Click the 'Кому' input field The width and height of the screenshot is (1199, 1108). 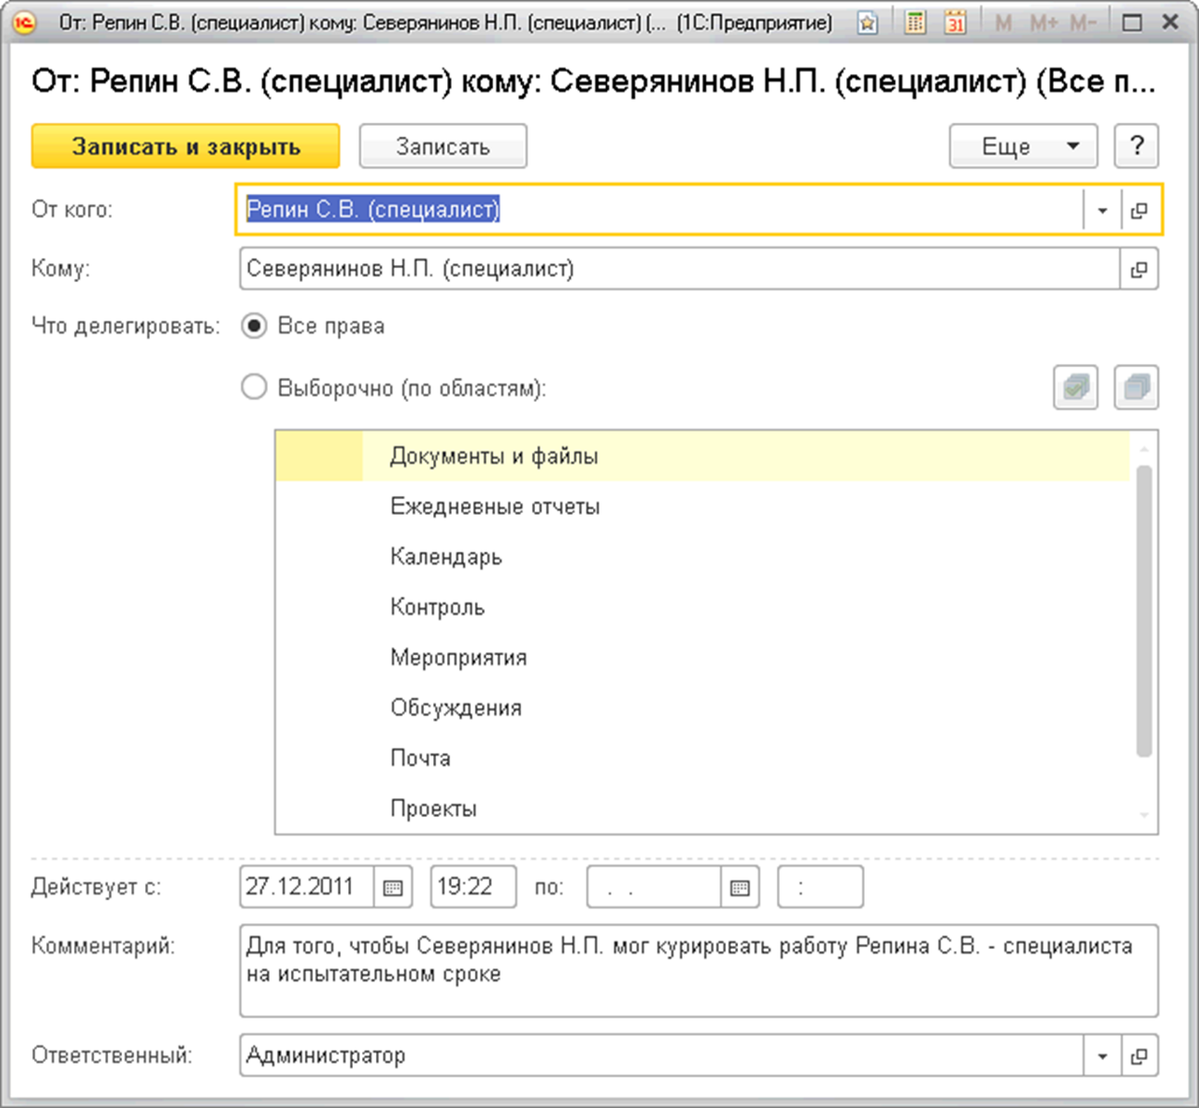coord(680,269)
